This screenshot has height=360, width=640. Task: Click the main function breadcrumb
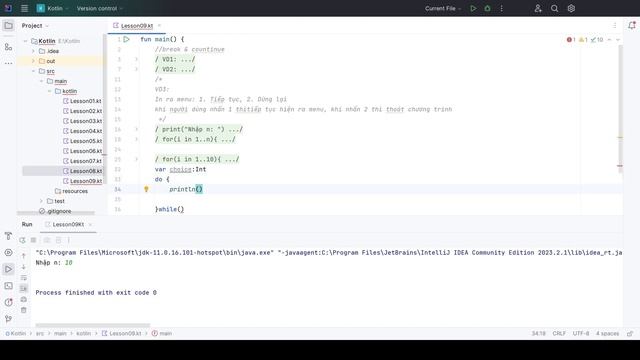(162, 333)
